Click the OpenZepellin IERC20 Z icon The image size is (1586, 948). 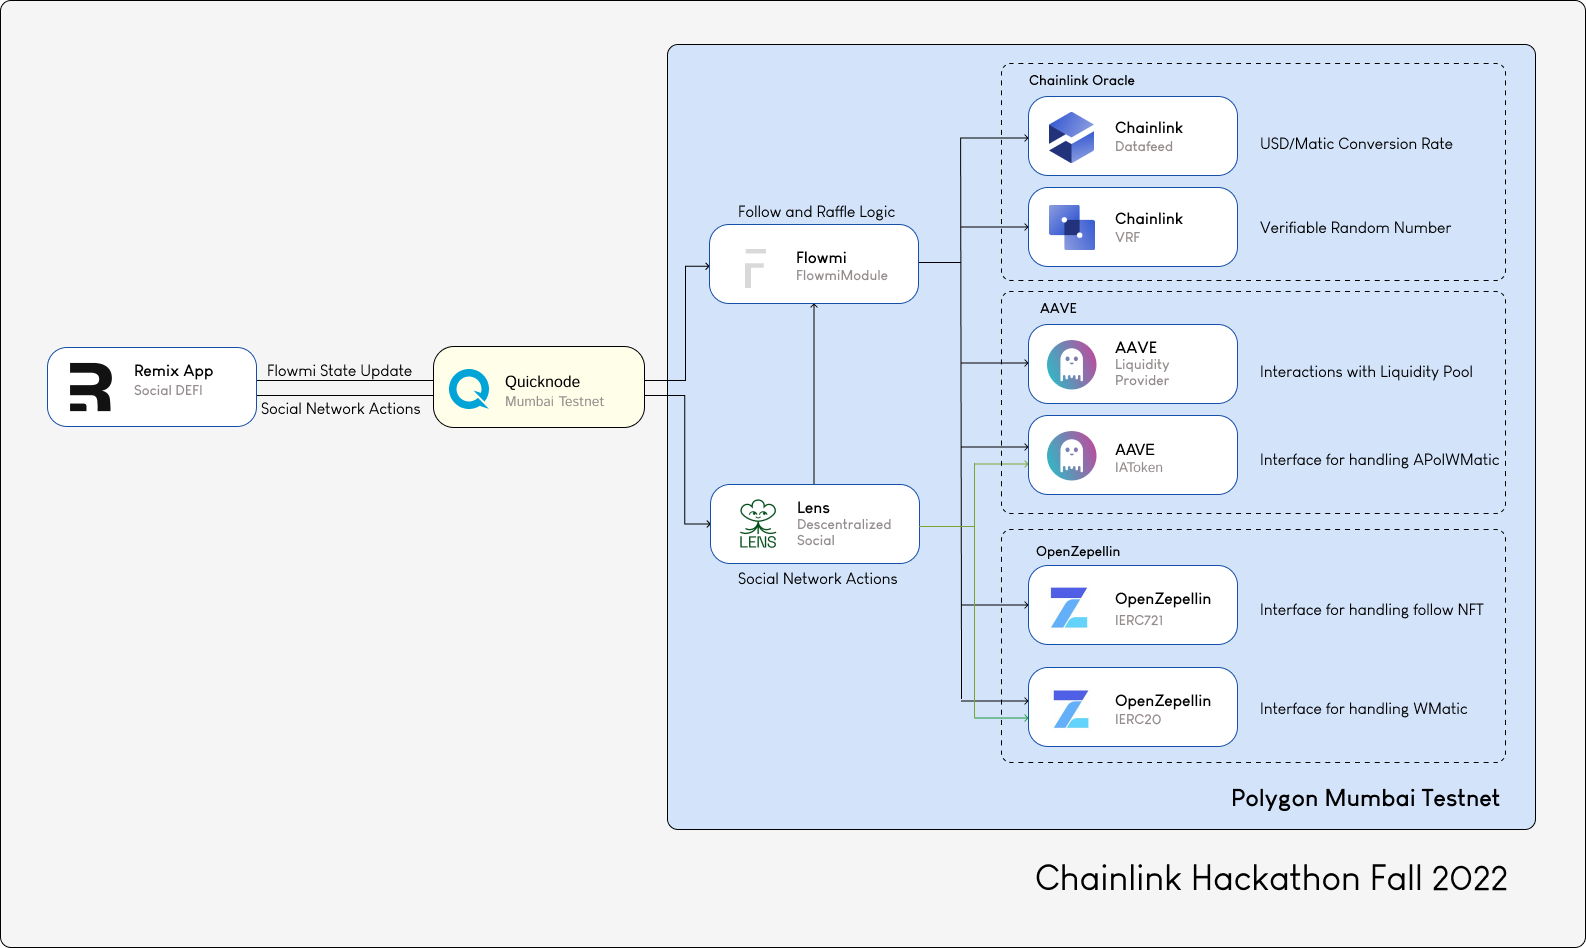pyautogui.click(x=1071, y=708)
